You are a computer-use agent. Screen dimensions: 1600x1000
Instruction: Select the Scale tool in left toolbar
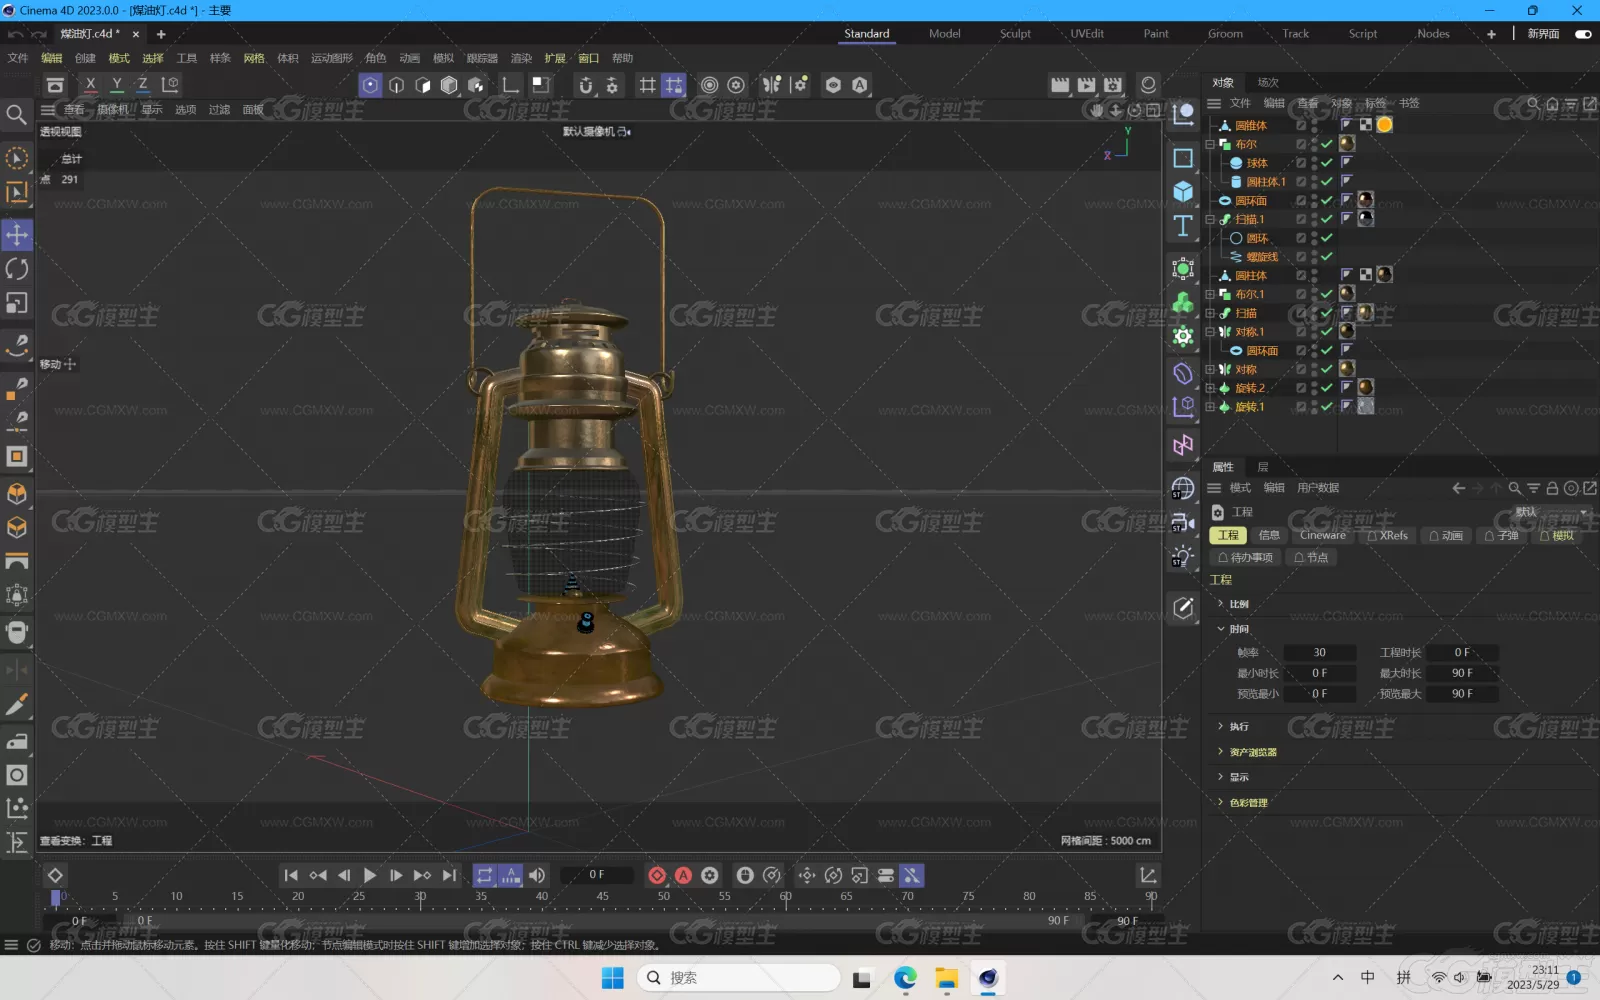coord(17,303)
